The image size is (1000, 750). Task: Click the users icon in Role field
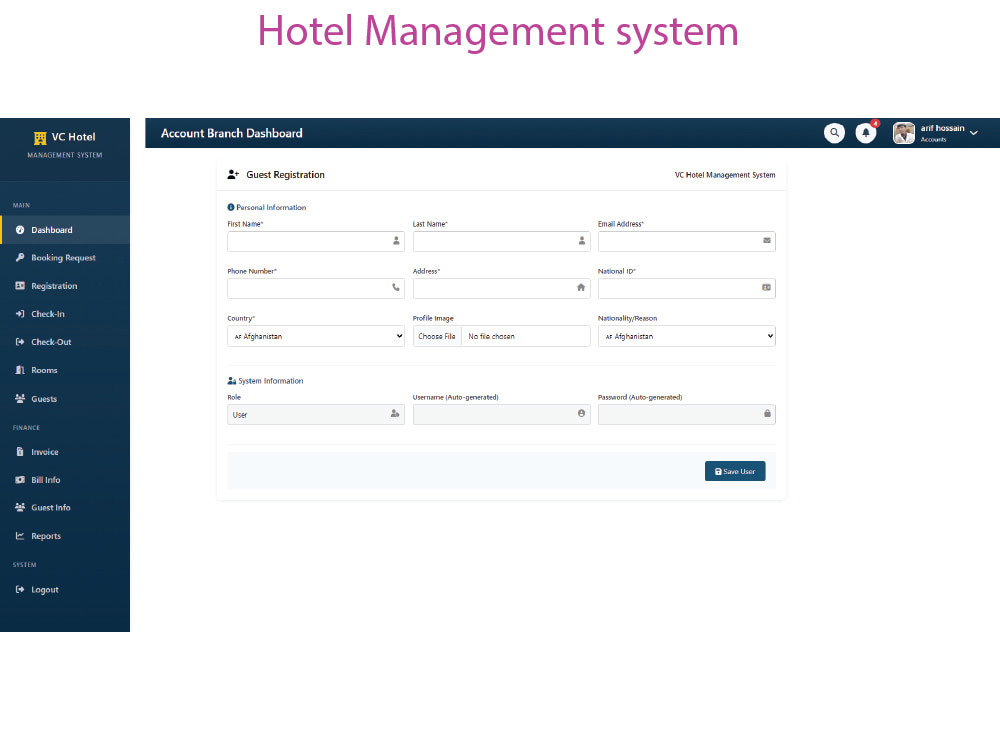point(395,413)
